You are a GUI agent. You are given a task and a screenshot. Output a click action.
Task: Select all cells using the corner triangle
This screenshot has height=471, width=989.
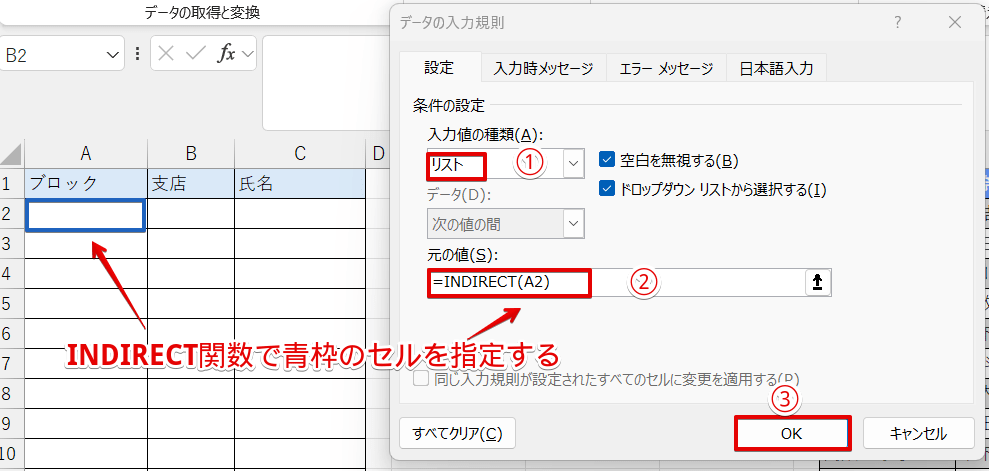(12, 154)
